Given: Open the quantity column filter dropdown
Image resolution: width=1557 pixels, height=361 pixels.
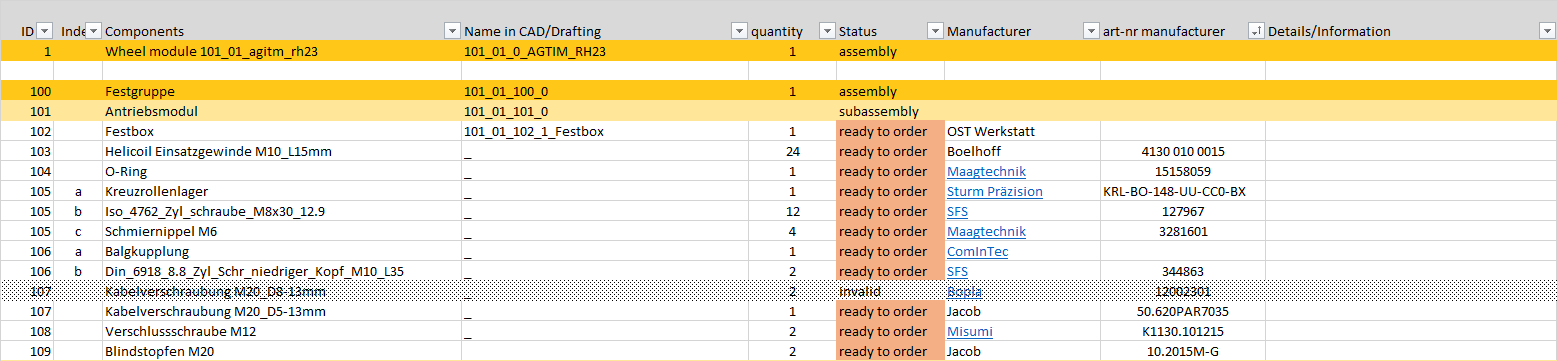Looking at the screenshot, I should point(827,31).
